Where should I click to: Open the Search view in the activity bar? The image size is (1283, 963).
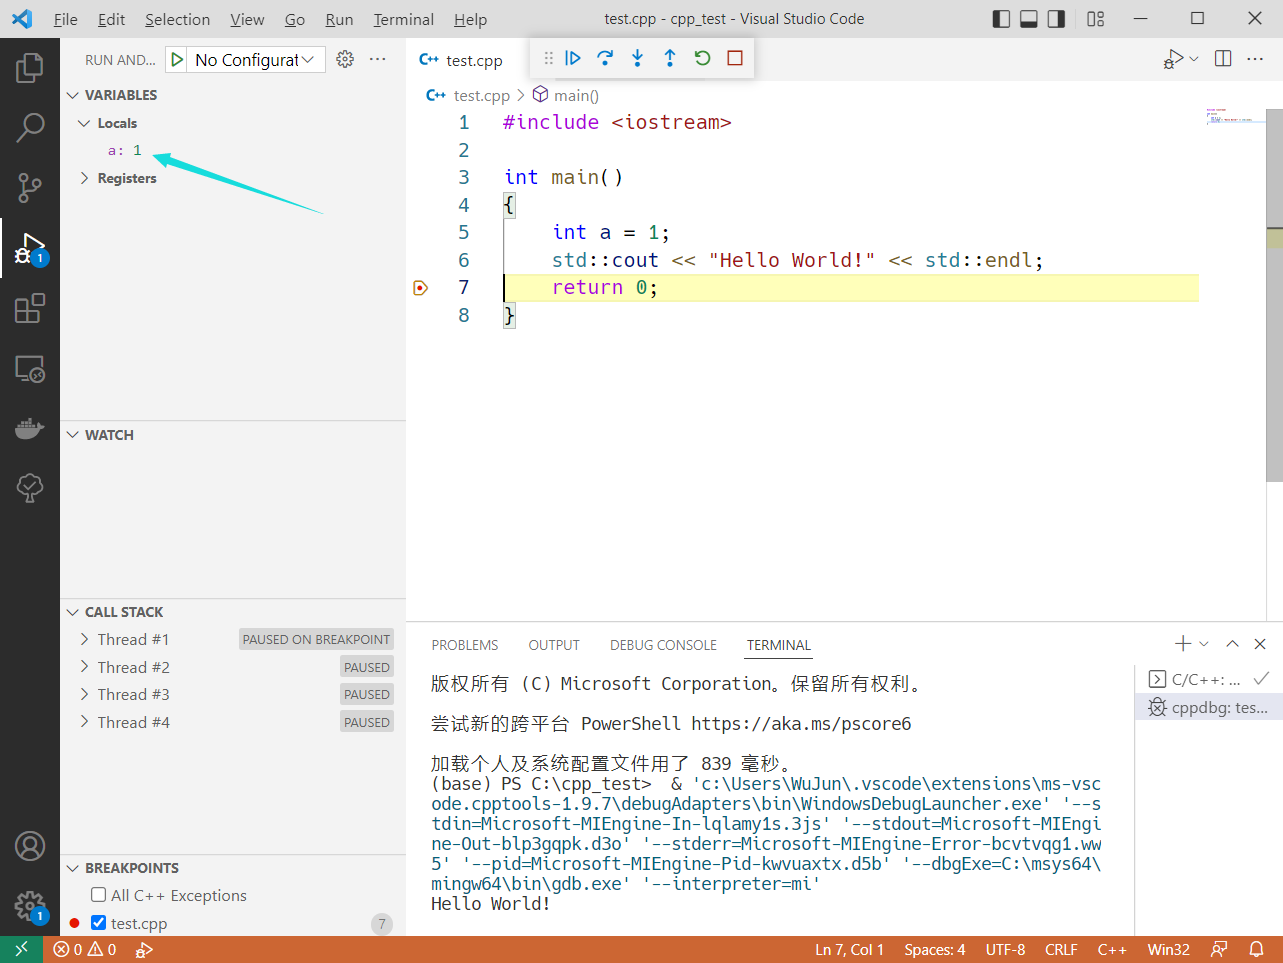[30, 128]
